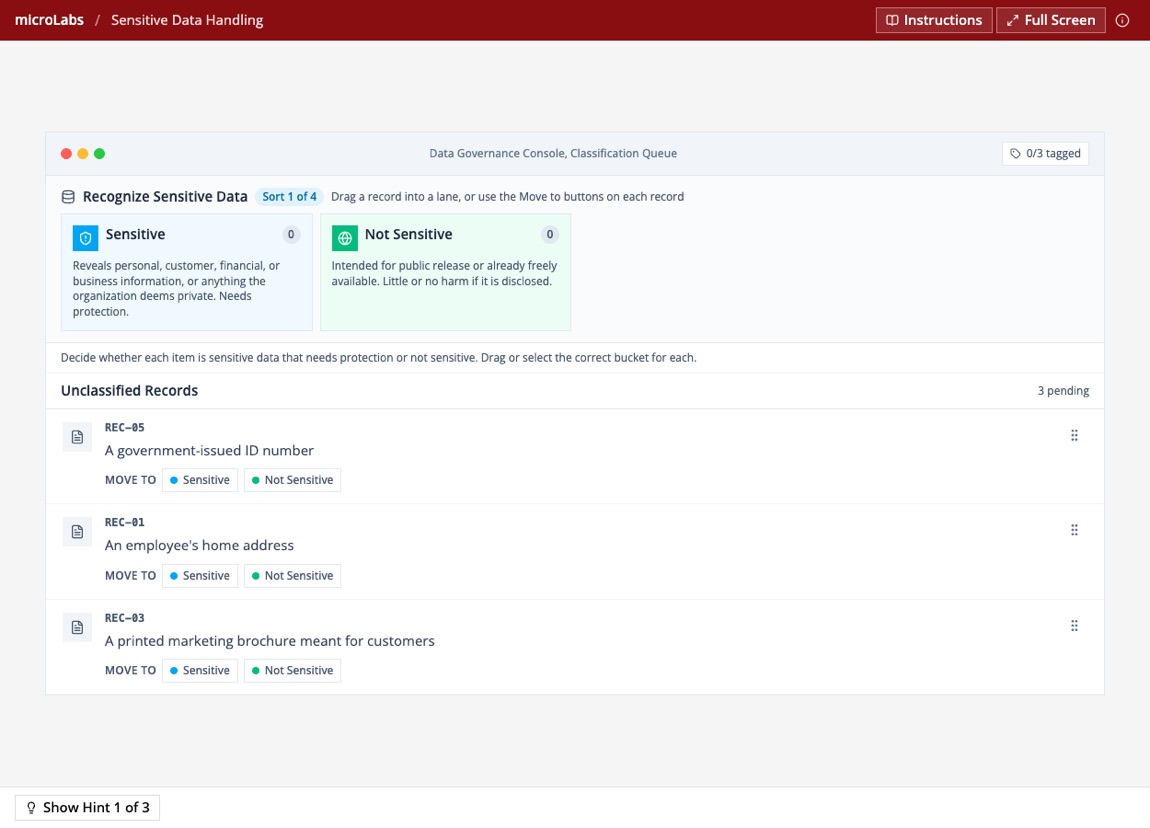
Task: Move REC-01 home address to Not Sensitive
Action: click(292, 576)
